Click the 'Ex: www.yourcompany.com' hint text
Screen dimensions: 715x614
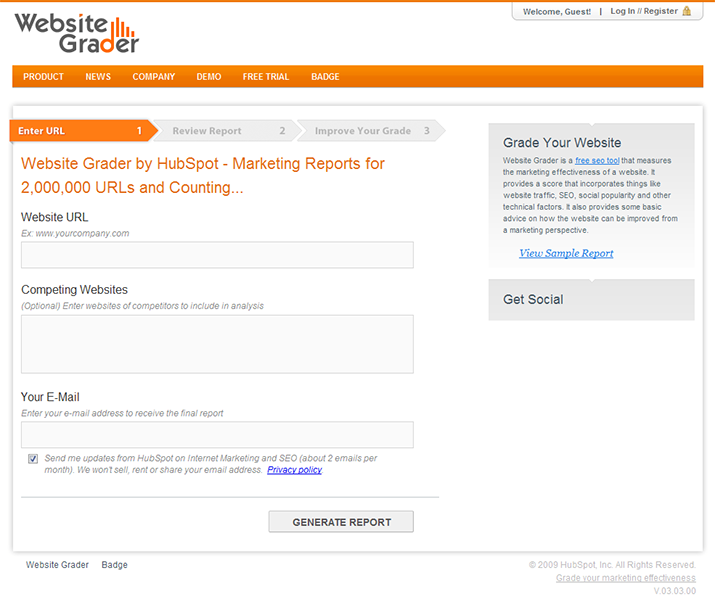(x=75, y=233)
